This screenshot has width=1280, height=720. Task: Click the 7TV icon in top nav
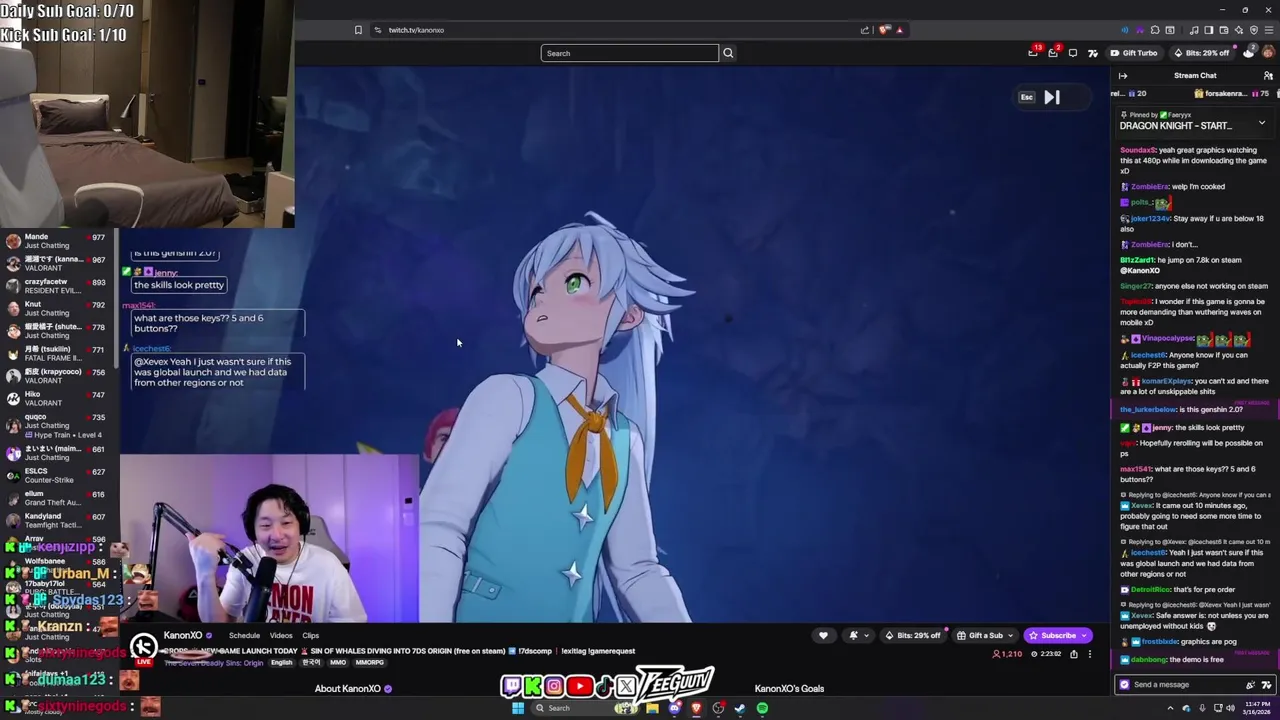tap(1093, 53)
